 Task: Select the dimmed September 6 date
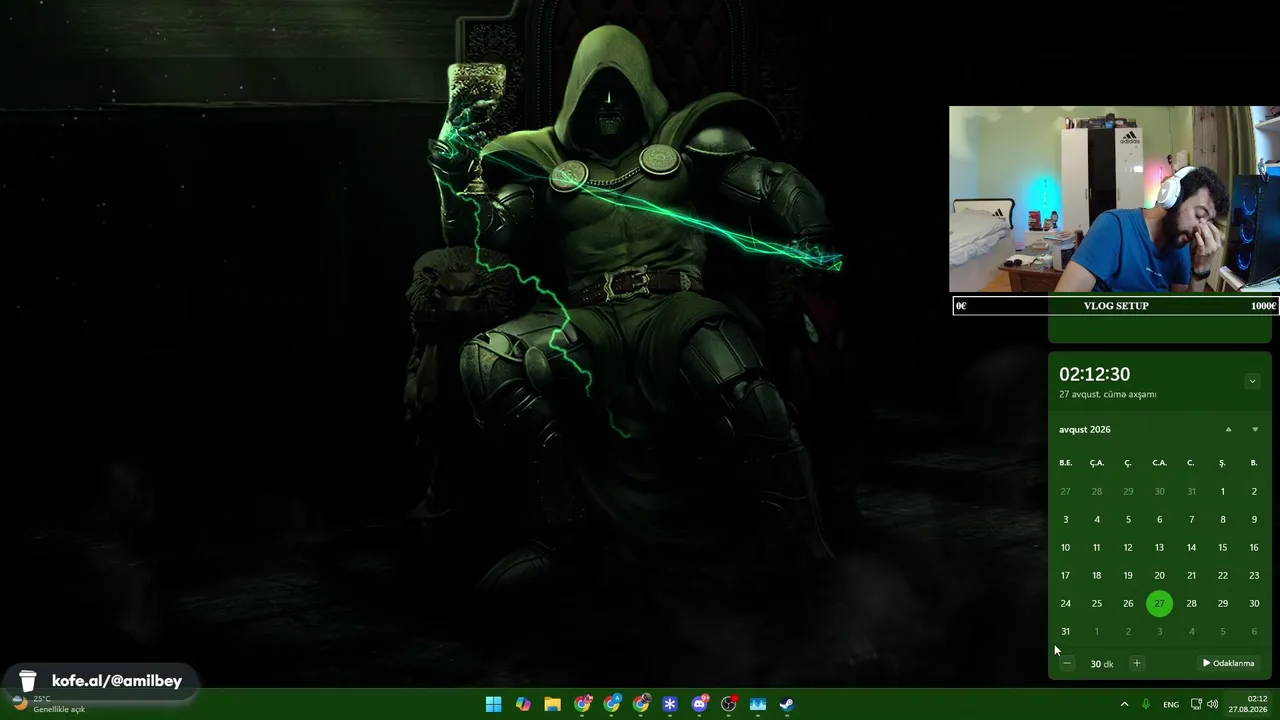tap(1254, 631)
